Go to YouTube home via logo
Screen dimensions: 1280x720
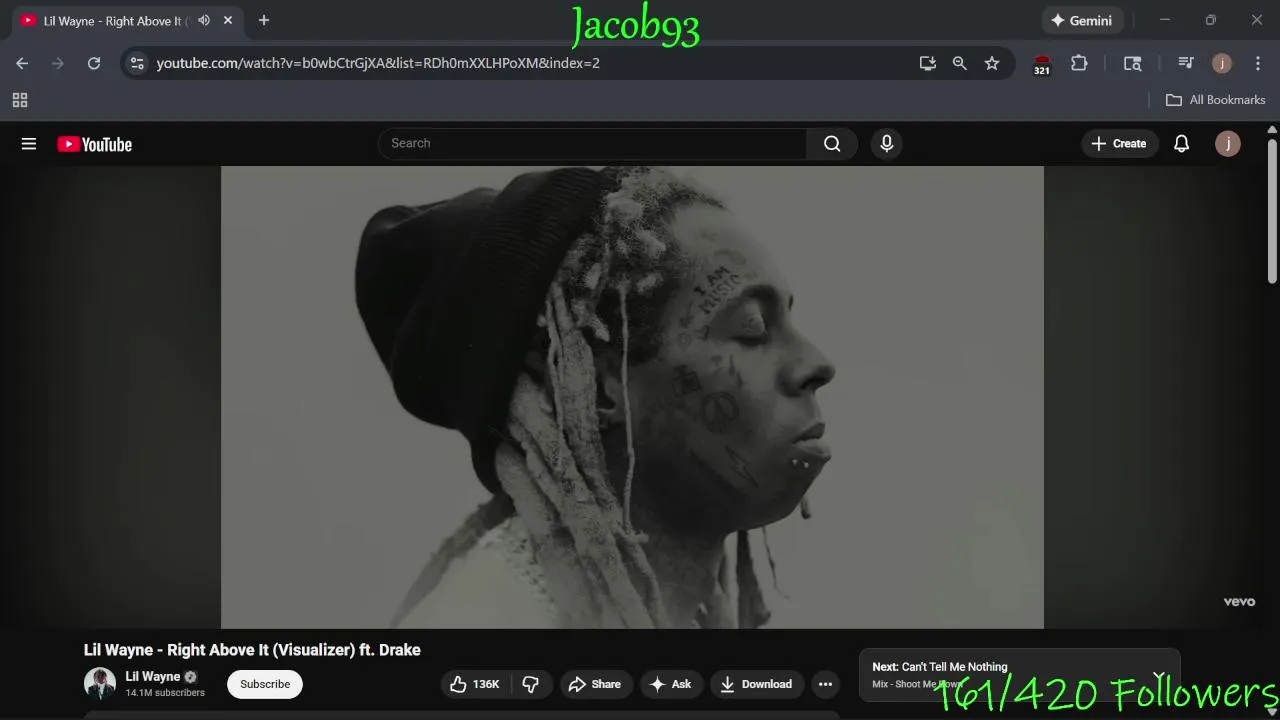pos(95,144)
